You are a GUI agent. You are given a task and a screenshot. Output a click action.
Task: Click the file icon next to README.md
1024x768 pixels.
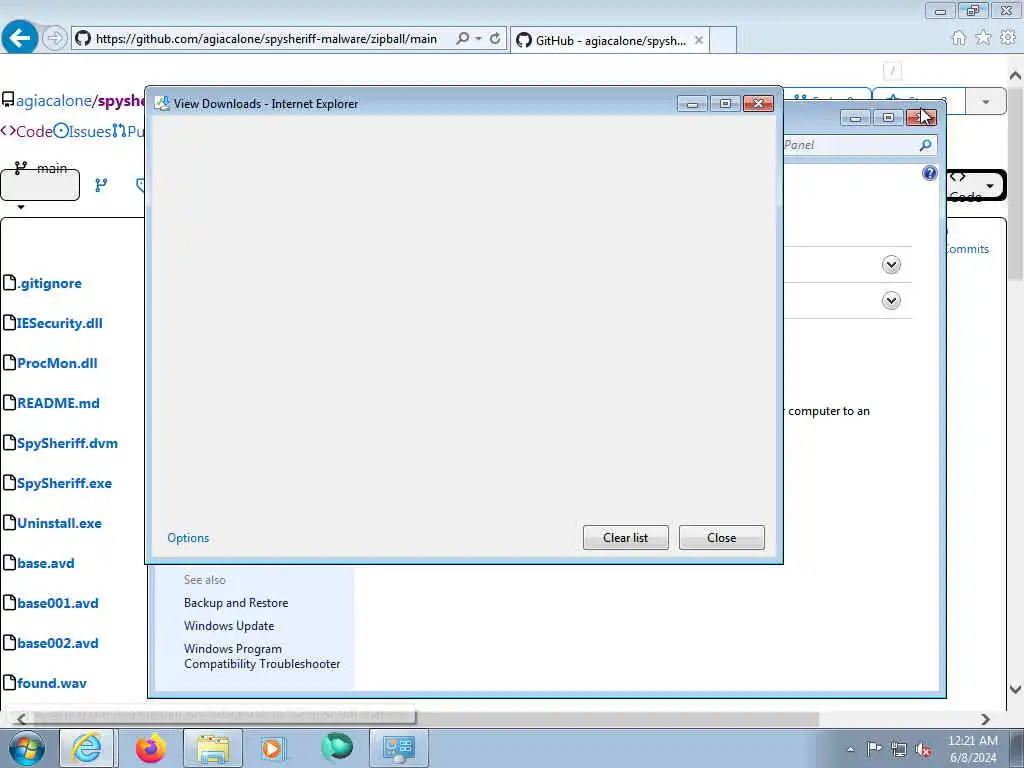click(9, 402)
